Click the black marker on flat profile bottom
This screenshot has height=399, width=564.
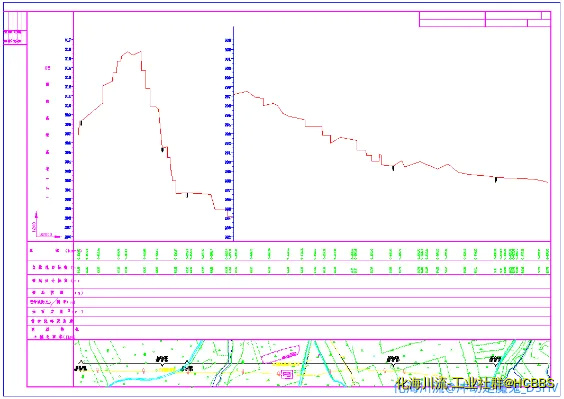pos(187,195)
